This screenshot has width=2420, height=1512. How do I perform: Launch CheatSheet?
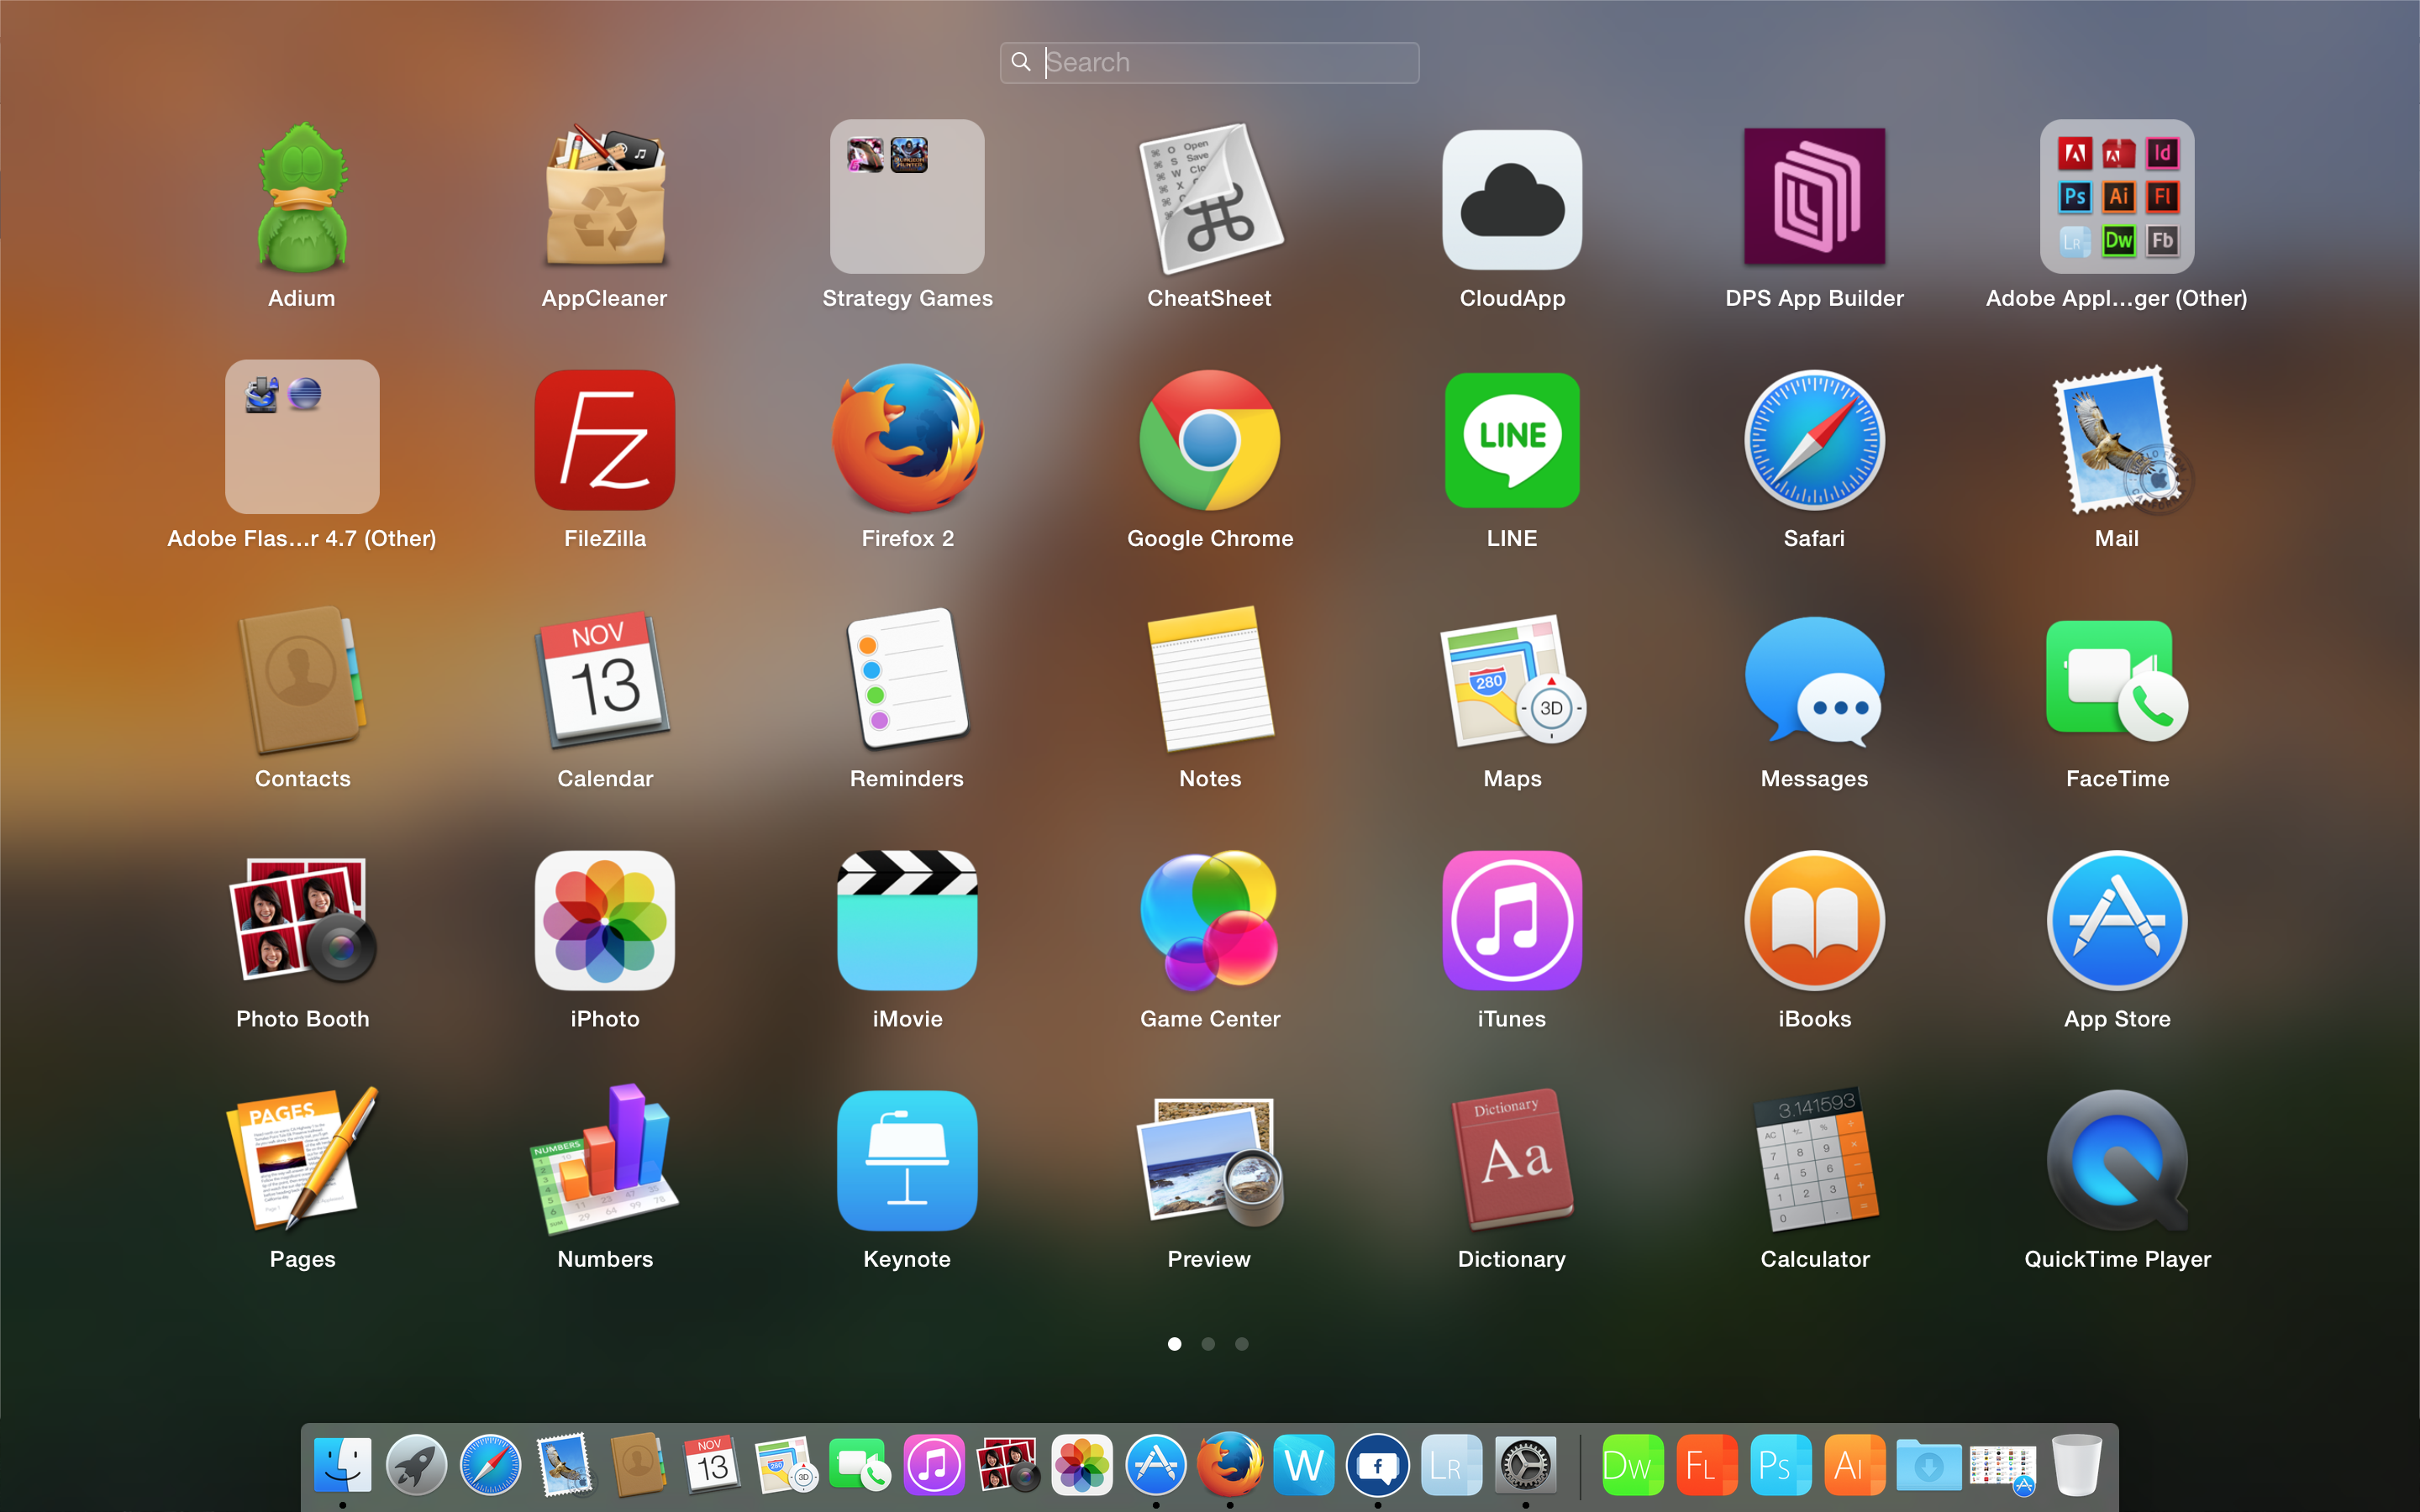(1210, 197)
